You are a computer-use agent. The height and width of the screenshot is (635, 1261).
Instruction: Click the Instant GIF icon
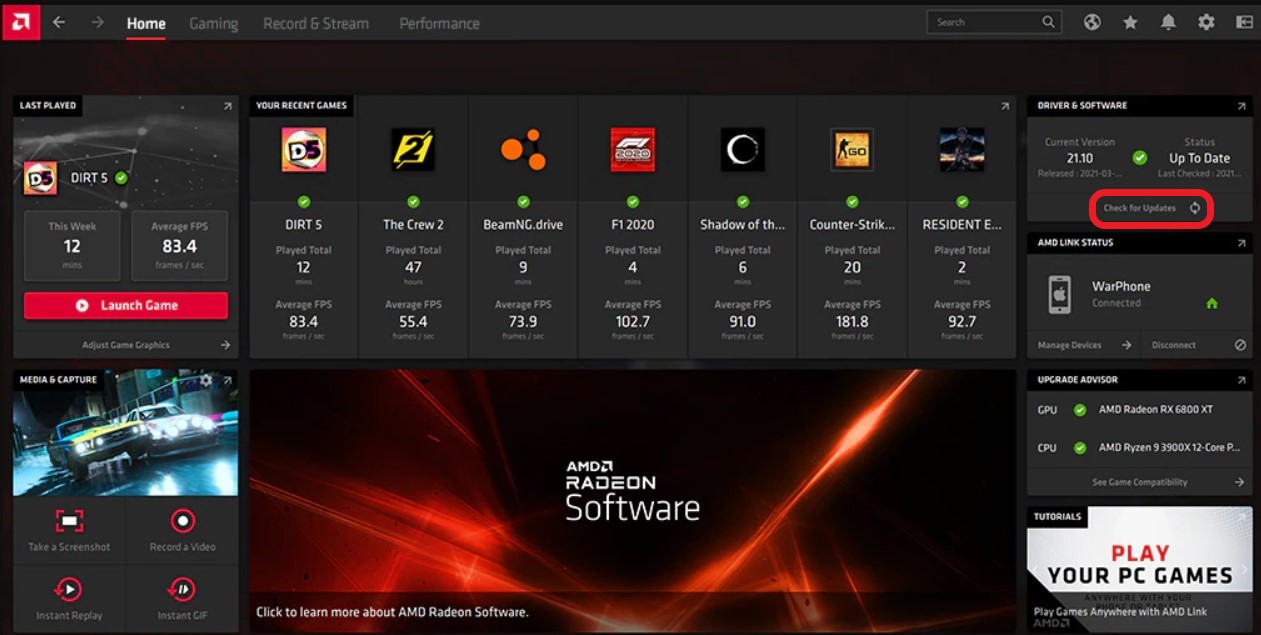[182, 588]
